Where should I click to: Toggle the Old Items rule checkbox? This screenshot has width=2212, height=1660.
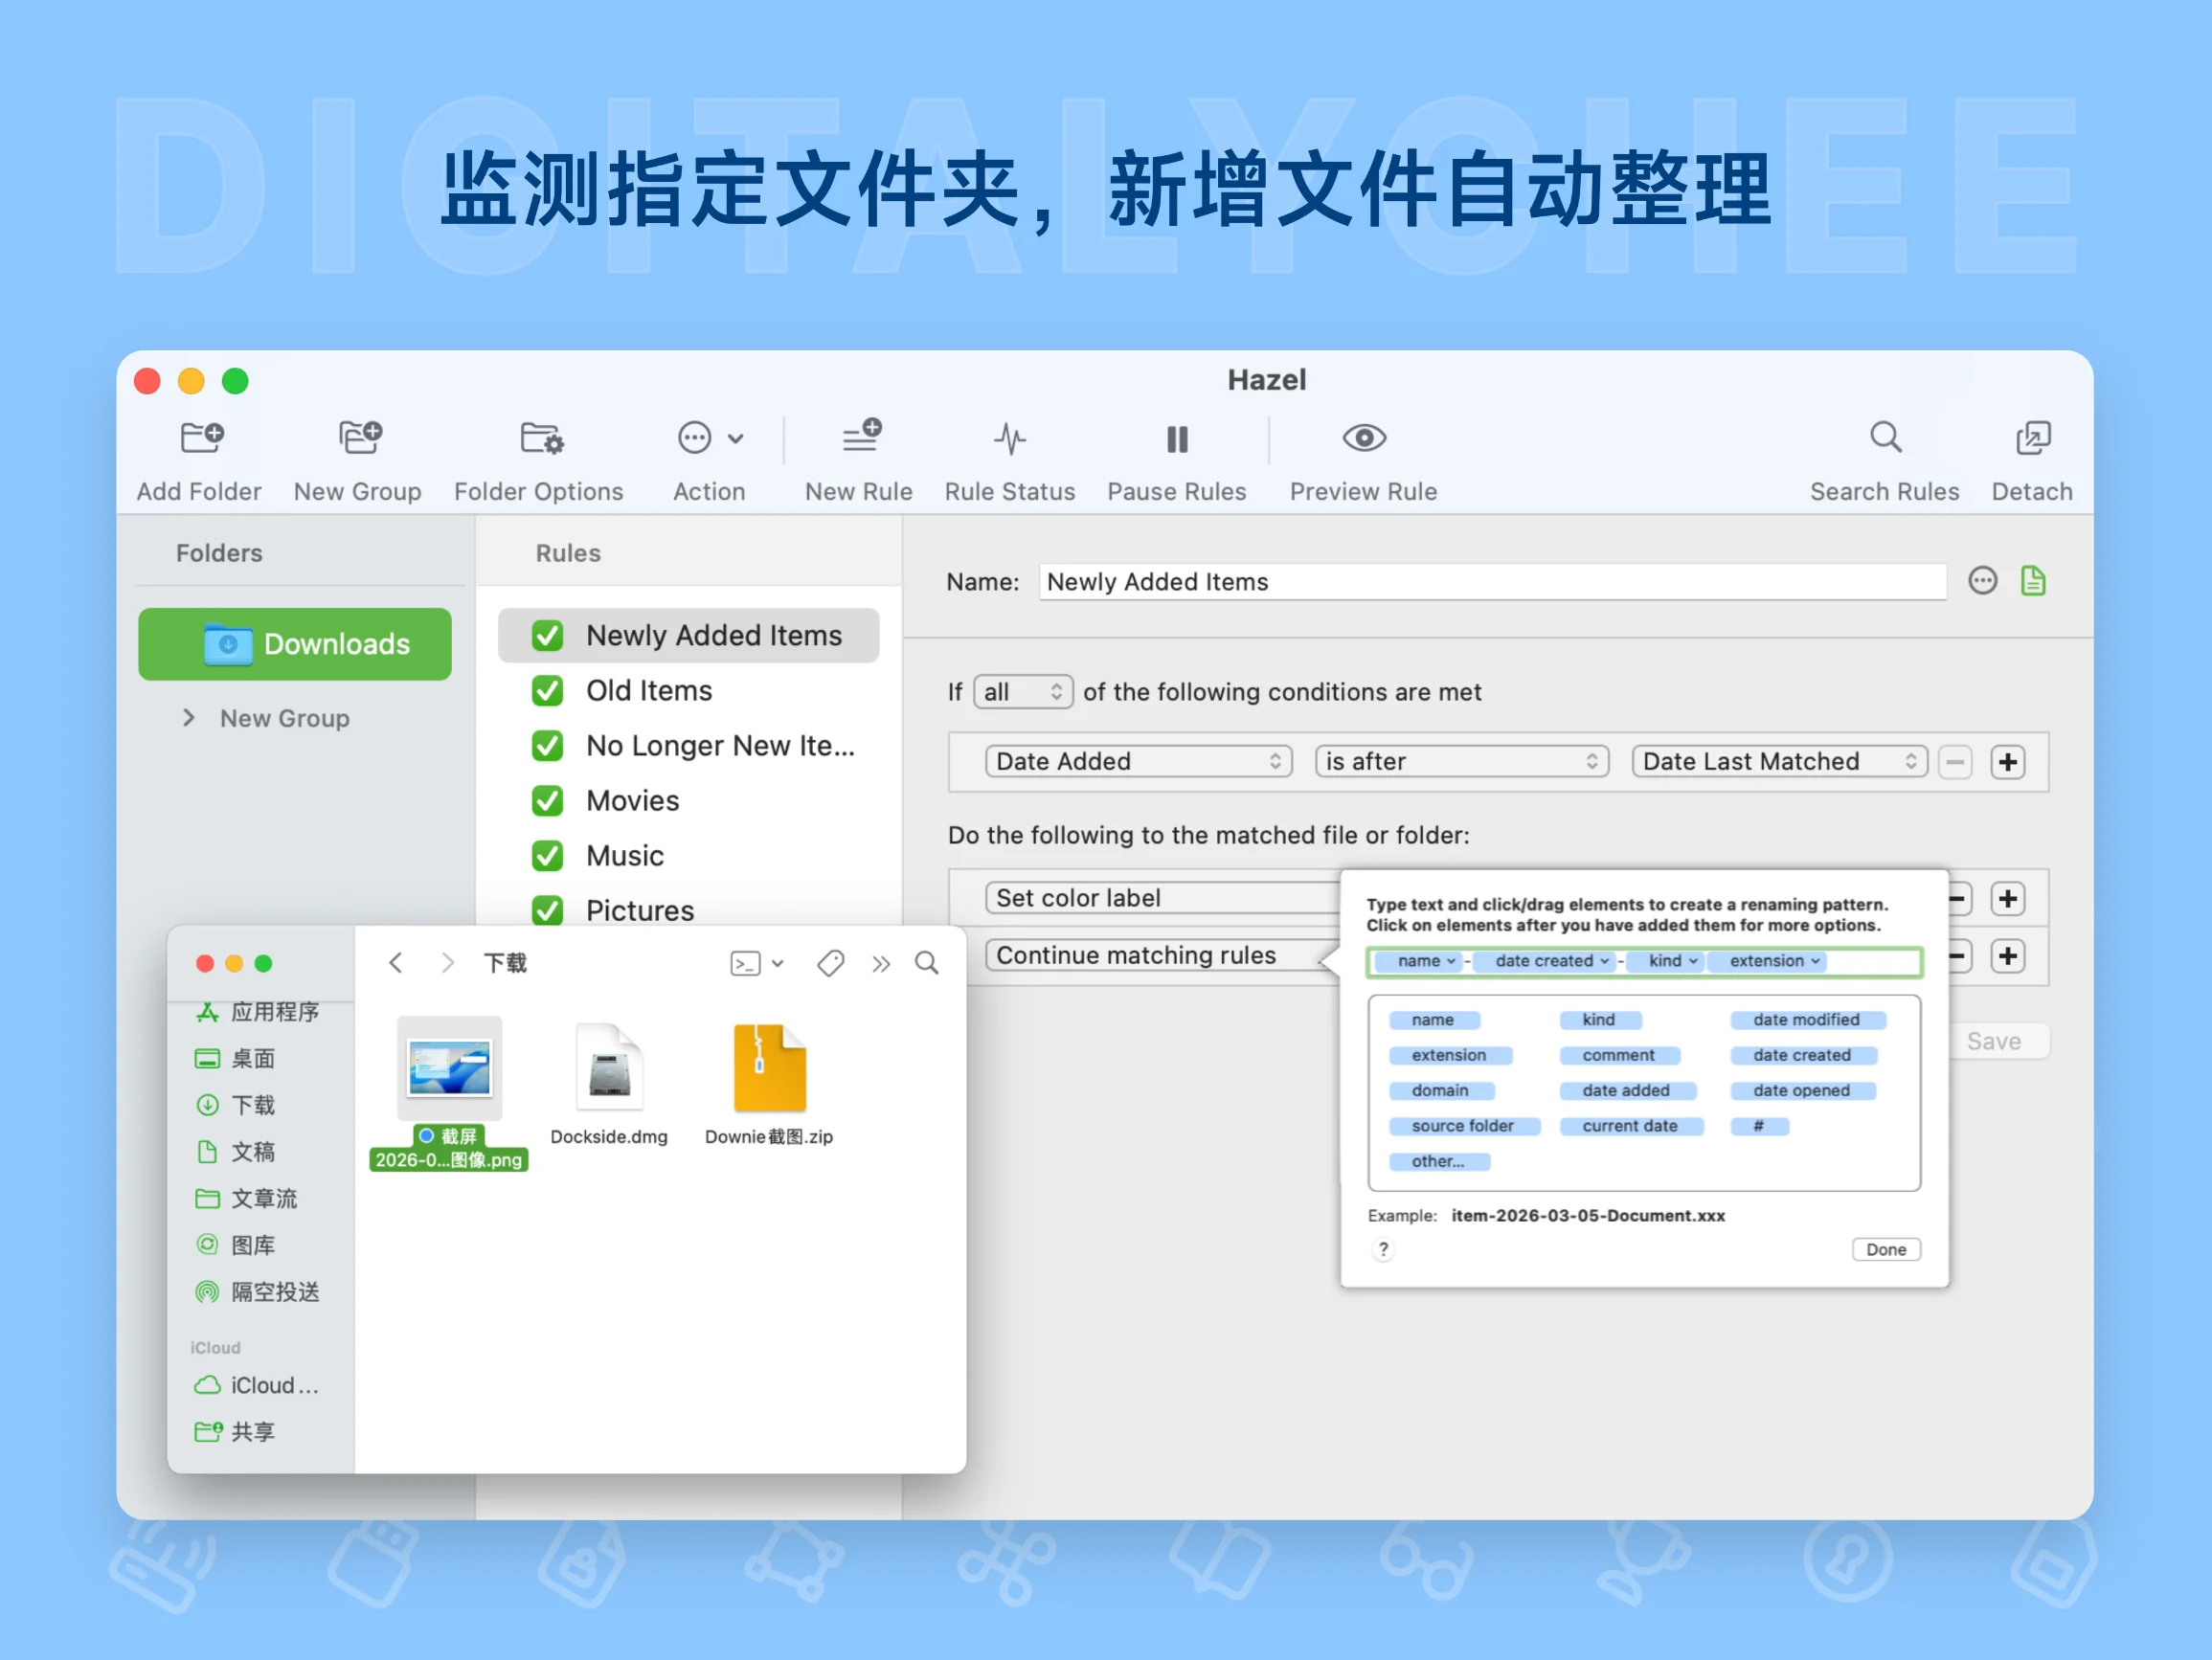pyautogui.click(x=547, y=691)
